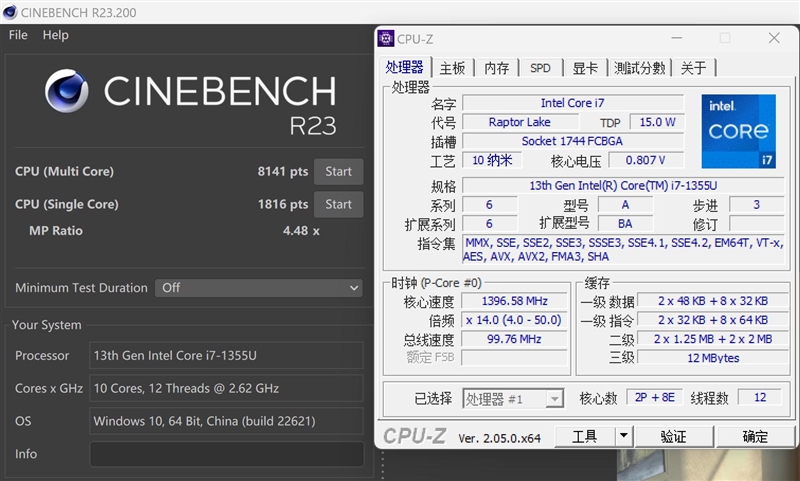The height and width of the screenshot is (481, 800).
Task: Click the Cinebench app icon in title bar
Action: point(10,12)
